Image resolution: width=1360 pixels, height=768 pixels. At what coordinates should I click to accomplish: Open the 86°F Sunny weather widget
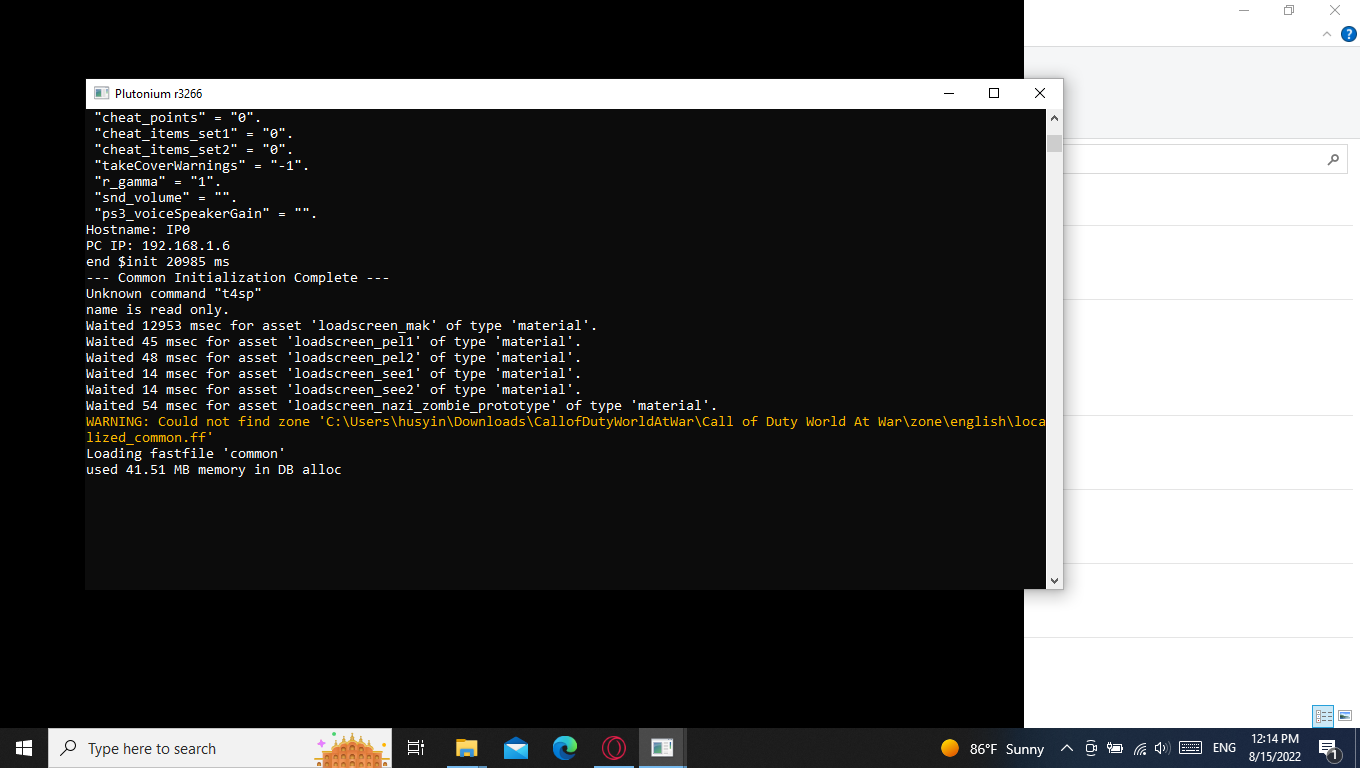[992, 748]
